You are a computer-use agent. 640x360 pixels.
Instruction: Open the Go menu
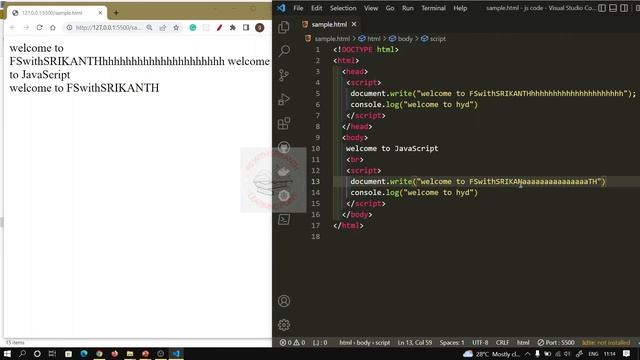coord(390,8)
